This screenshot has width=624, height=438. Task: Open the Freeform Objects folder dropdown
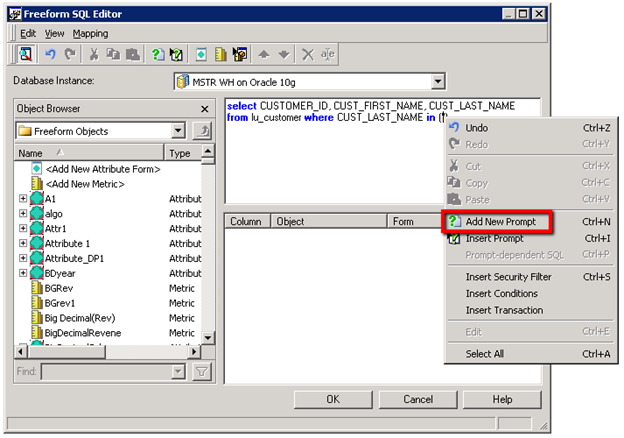pyautogui.click(x=178, y=131)
